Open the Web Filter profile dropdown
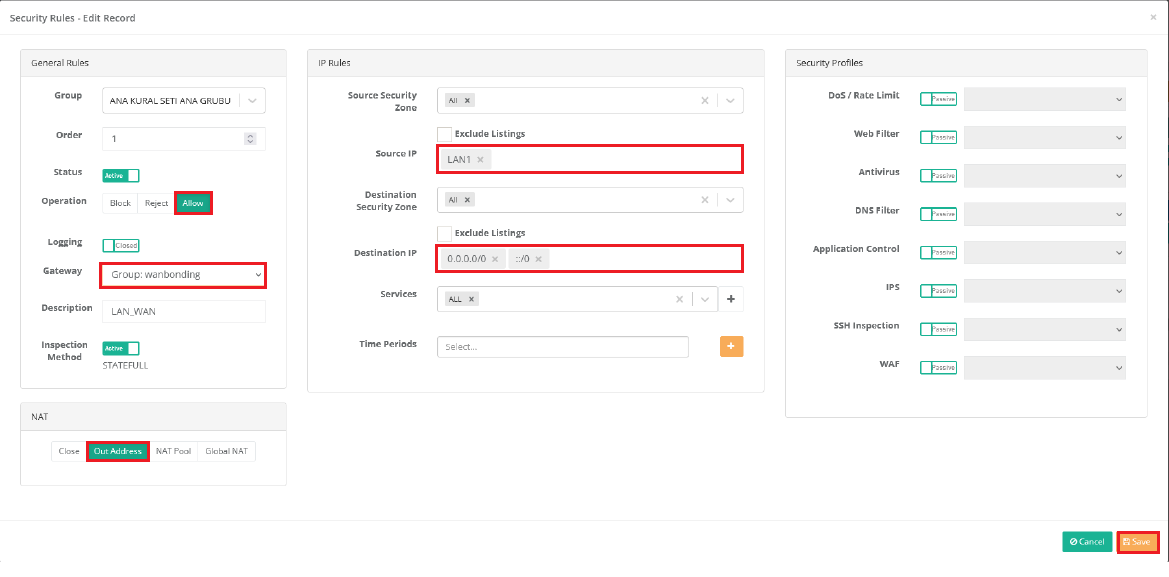Screen dimensions: 1169x577 coord(1044,137)
